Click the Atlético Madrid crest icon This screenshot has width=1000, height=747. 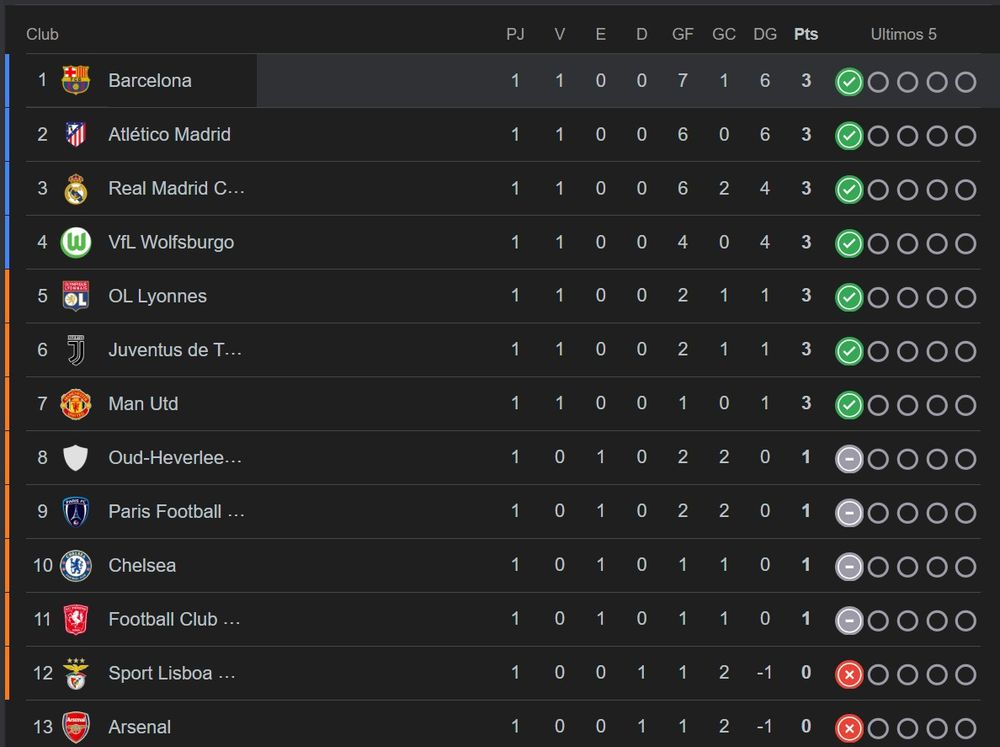(75, 135)
